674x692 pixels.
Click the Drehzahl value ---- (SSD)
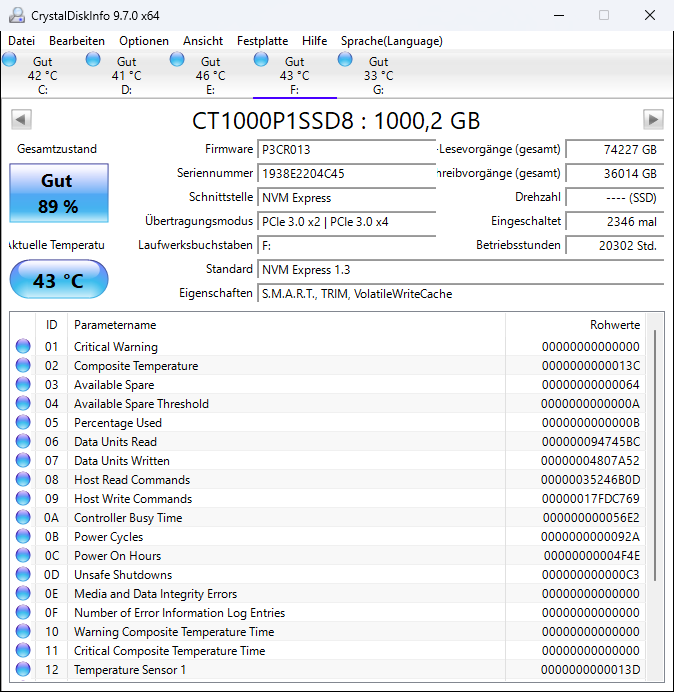coord(614,198)
